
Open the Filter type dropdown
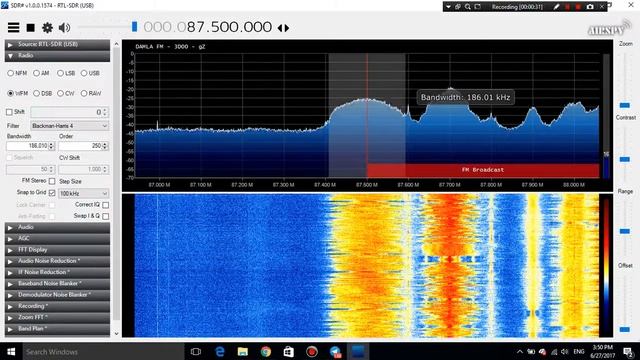tap(69, 126)
